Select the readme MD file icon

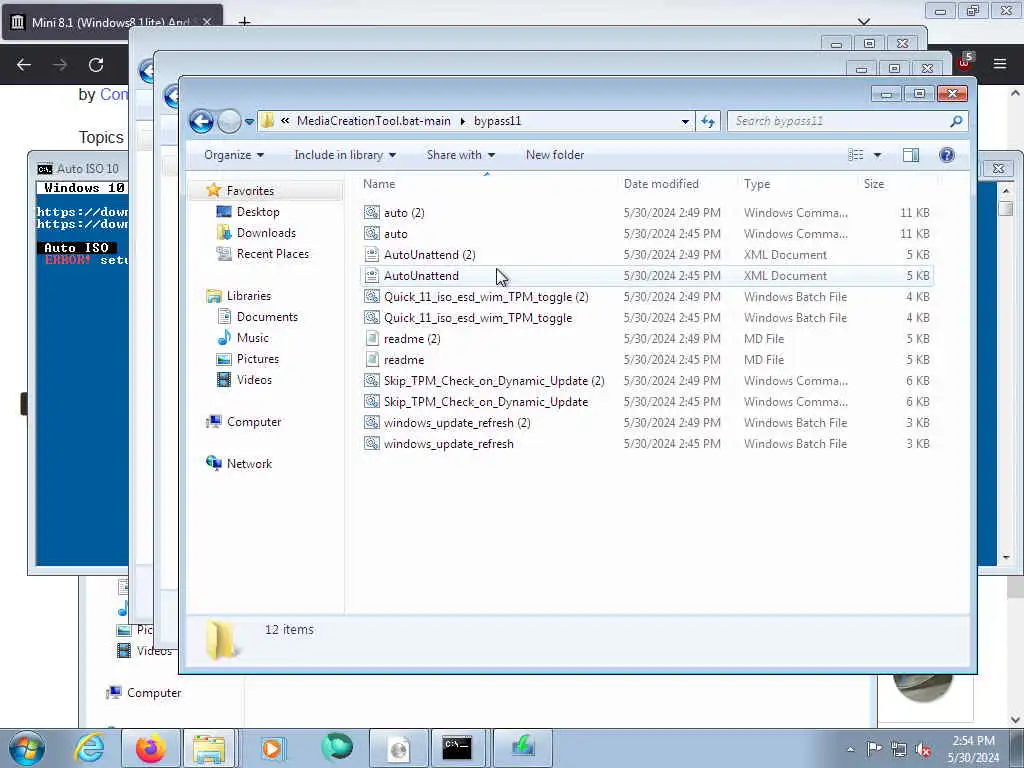tap(372, 359)
